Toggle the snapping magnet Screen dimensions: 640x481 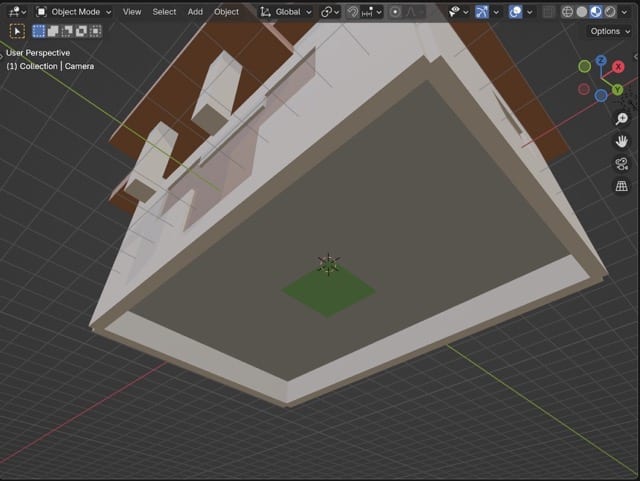pyautogui.click(x=353, y=12)
